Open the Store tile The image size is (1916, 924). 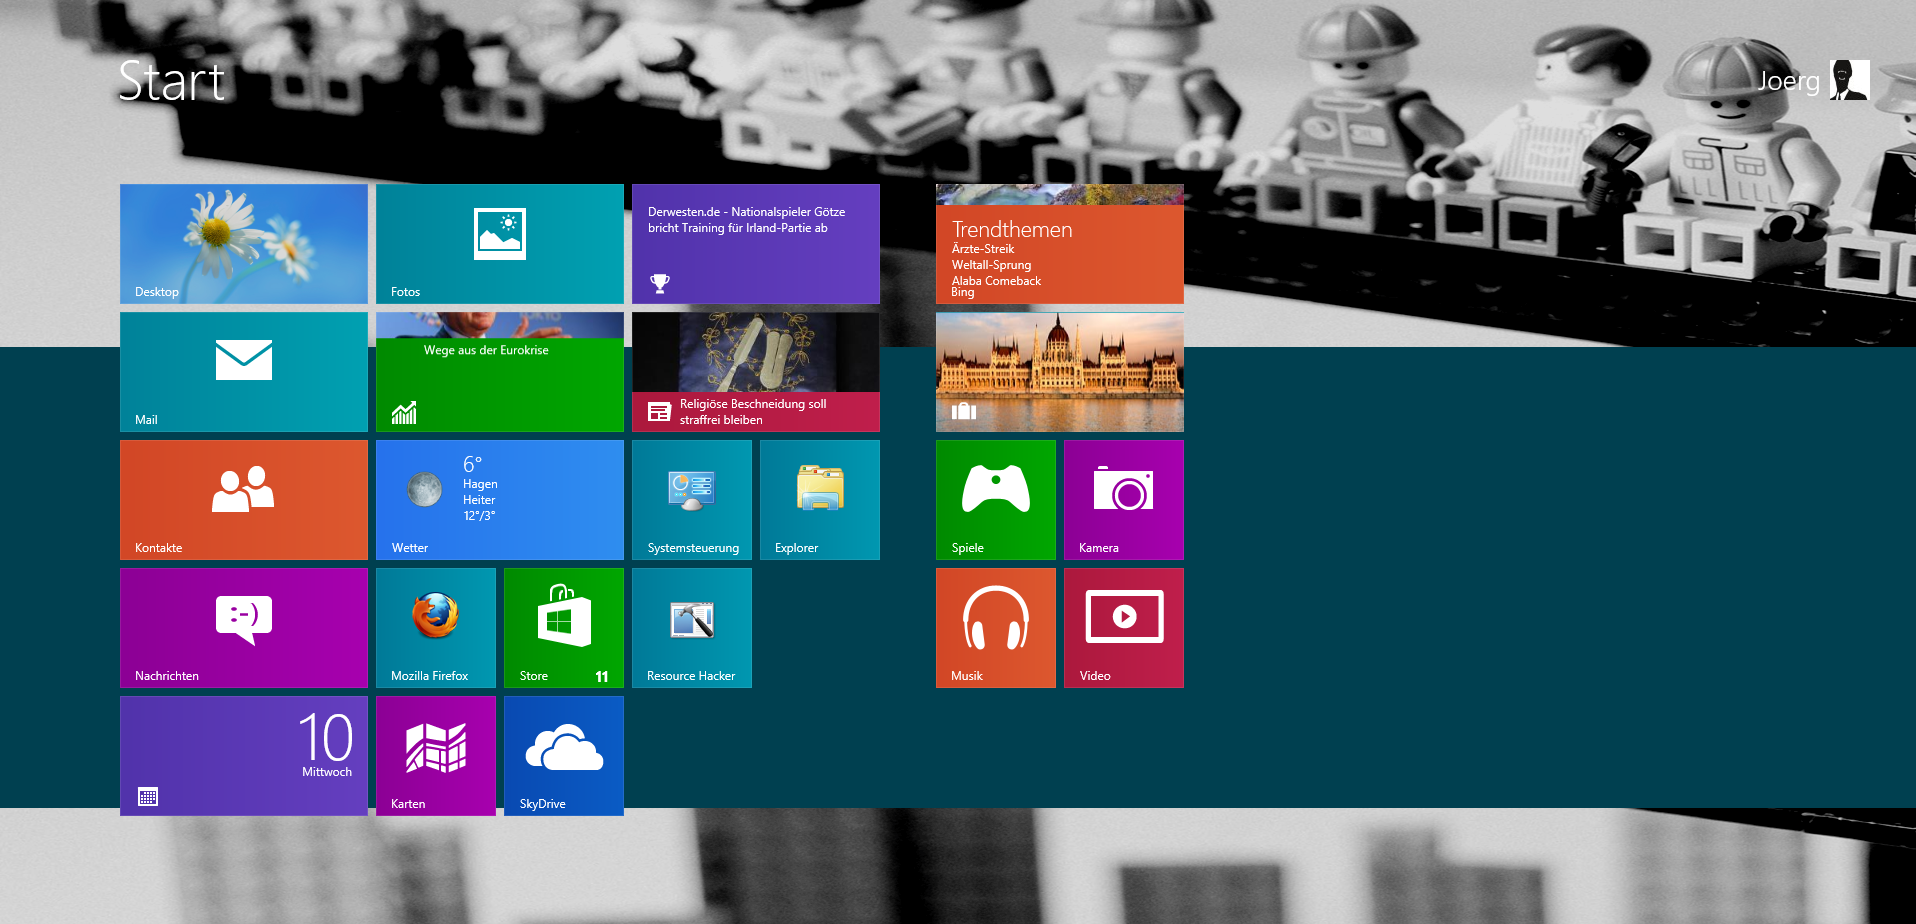pyautogui.click(x=564, y=628)
